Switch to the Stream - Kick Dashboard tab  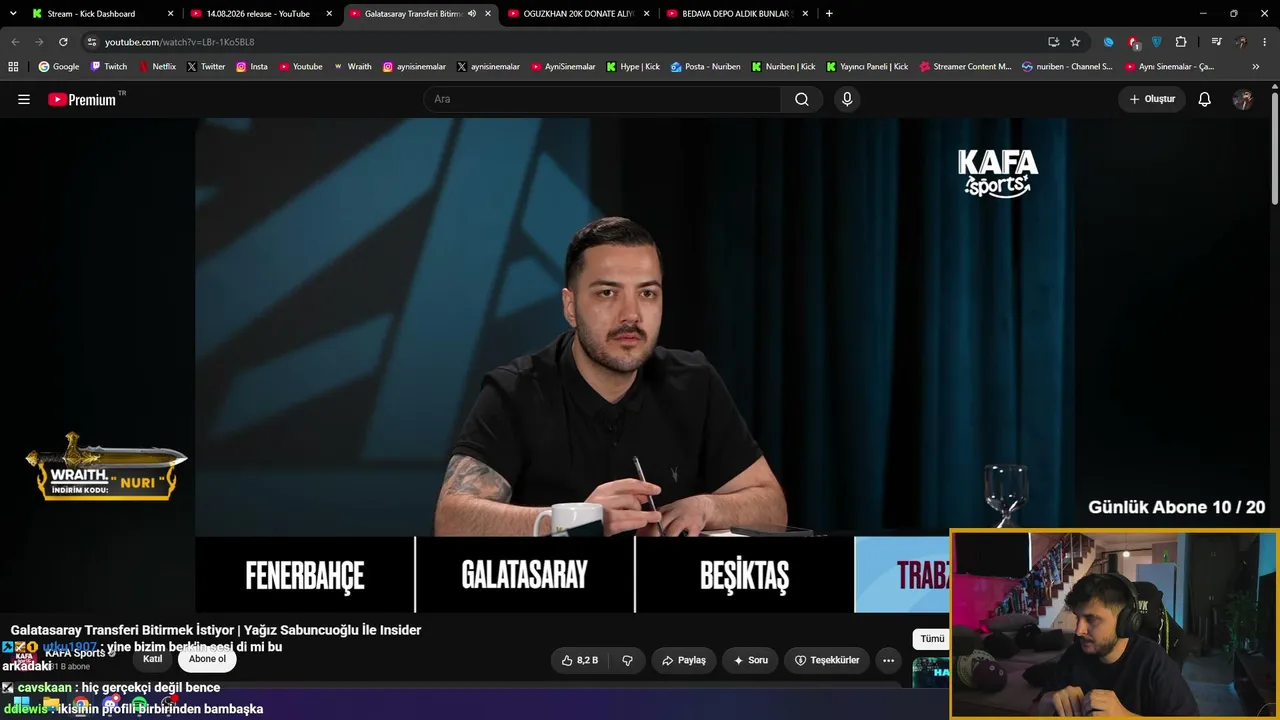coord(91,14)
